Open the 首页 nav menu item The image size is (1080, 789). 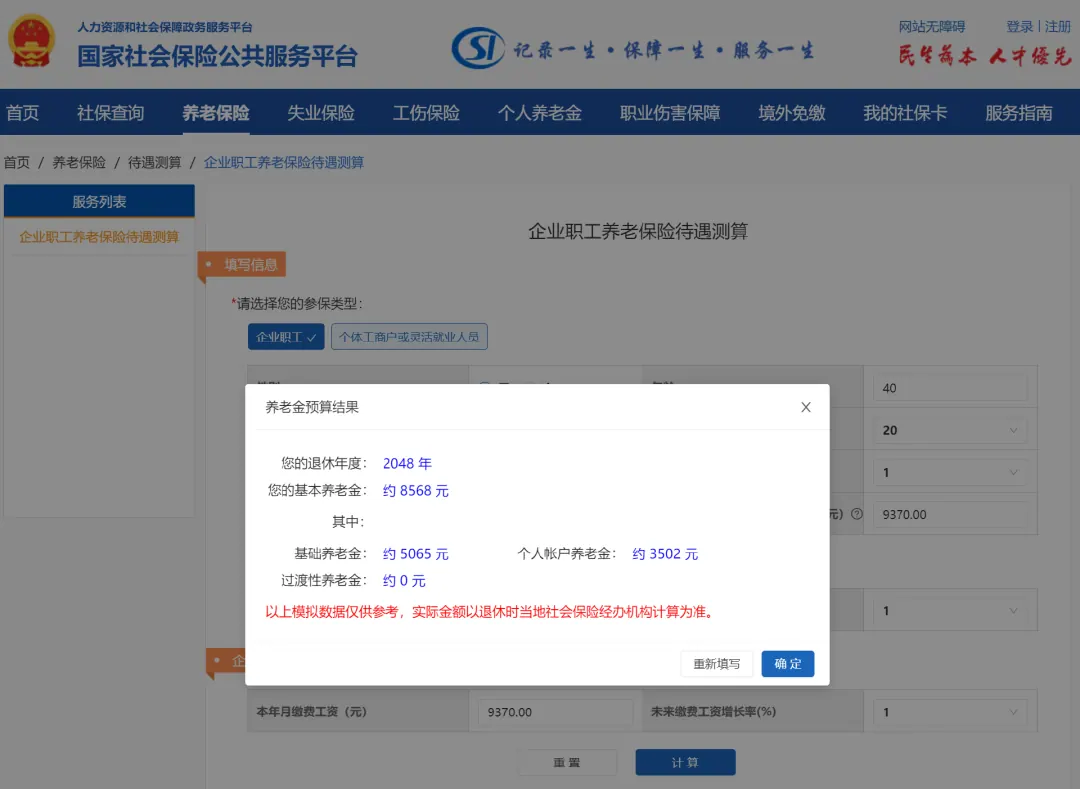23,112
